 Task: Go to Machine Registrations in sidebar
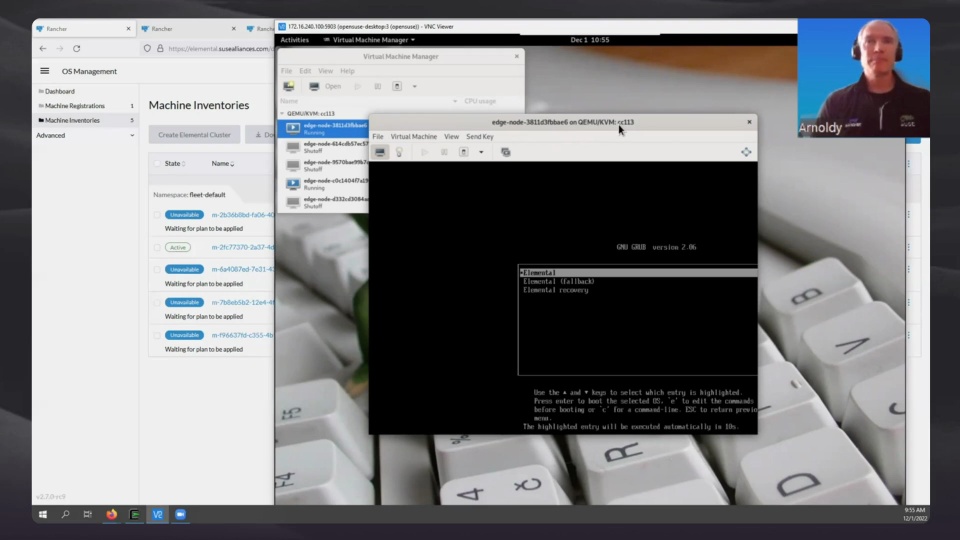[75, 106]
